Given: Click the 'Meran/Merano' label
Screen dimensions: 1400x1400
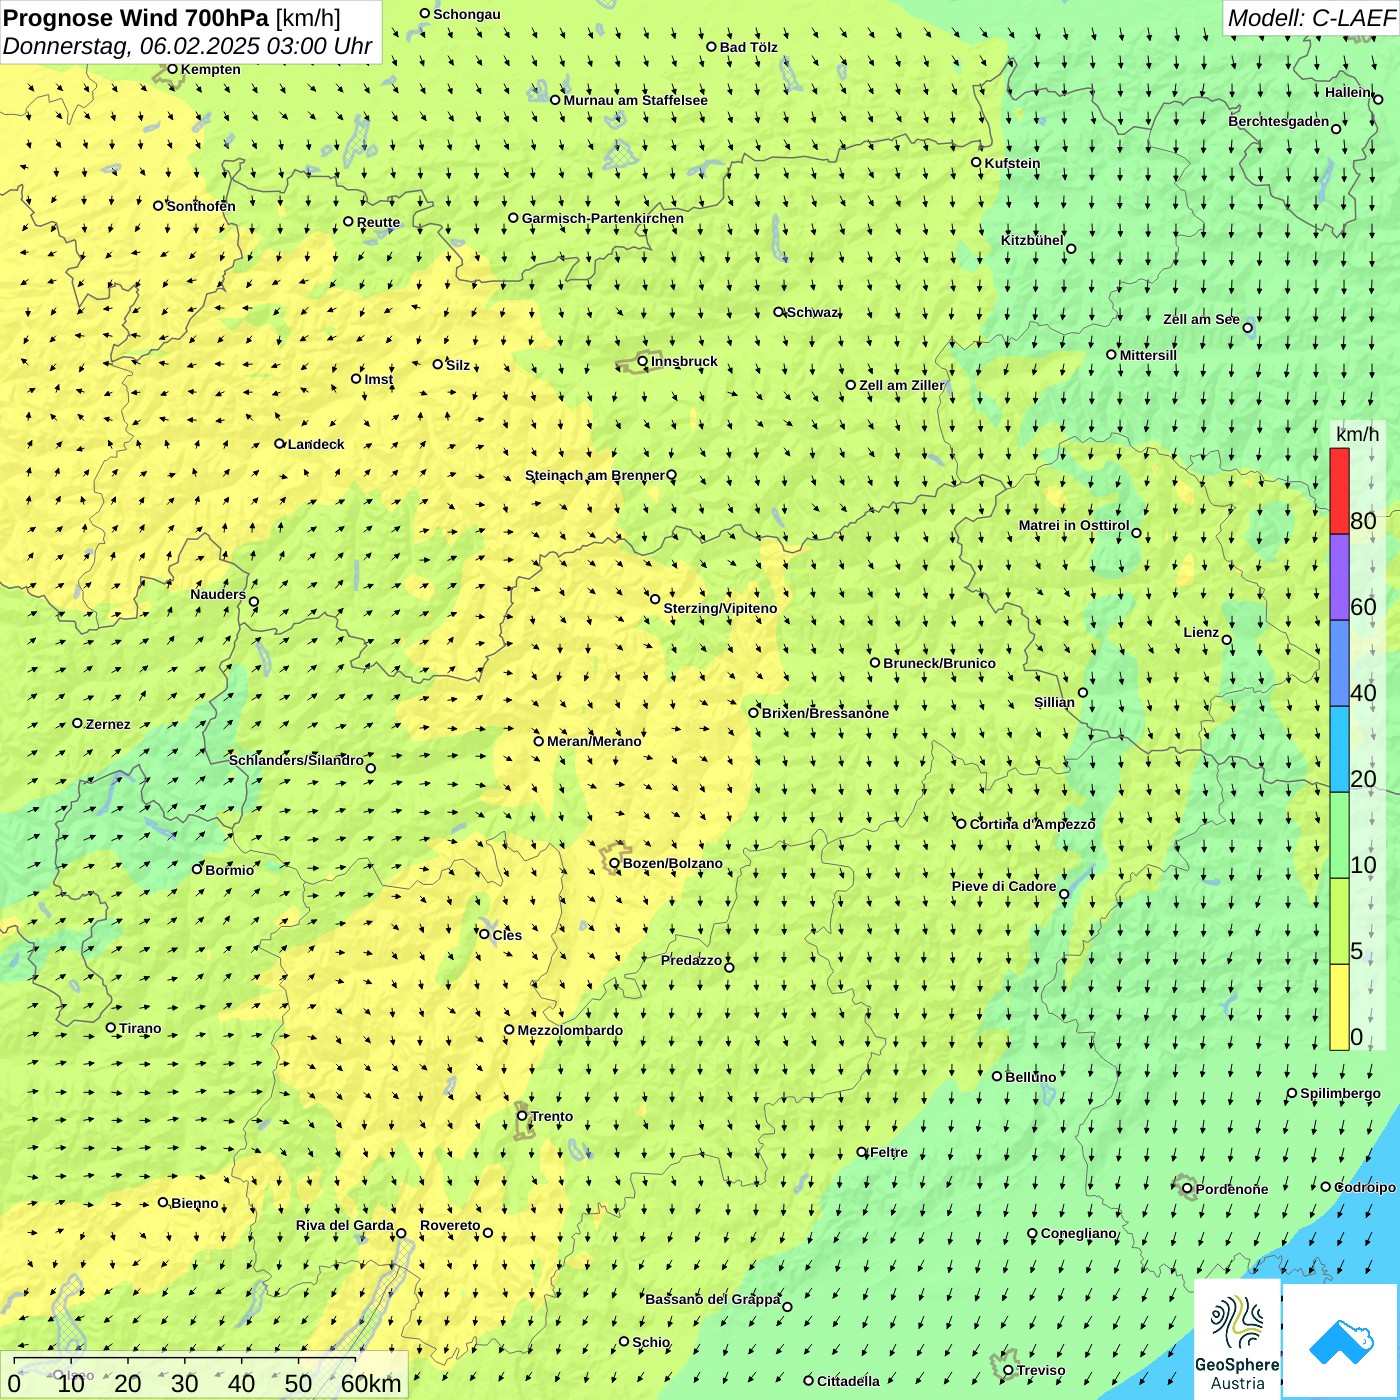Looking at the screenshot, I should 594,741.
